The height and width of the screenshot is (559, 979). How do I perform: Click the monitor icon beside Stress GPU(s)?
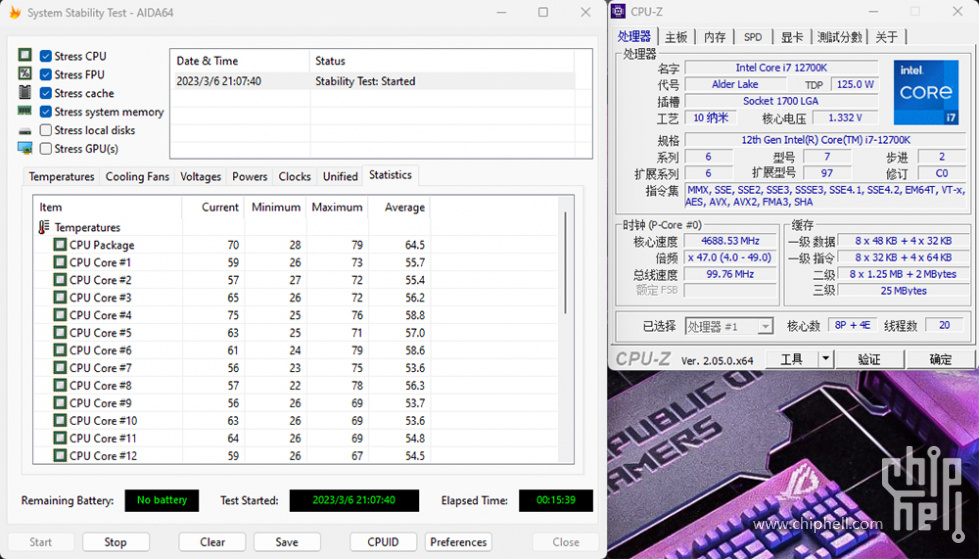(25, 149)
